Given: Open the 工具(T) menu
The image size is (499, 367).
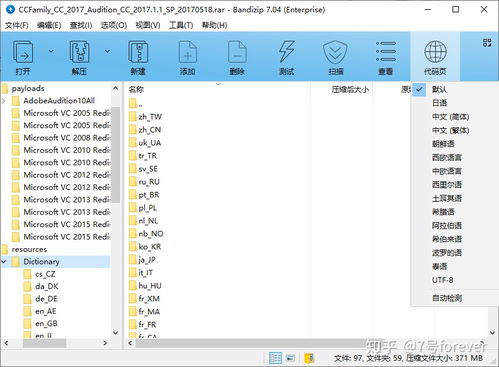Looking at the screenshot, I should (181, 25).
